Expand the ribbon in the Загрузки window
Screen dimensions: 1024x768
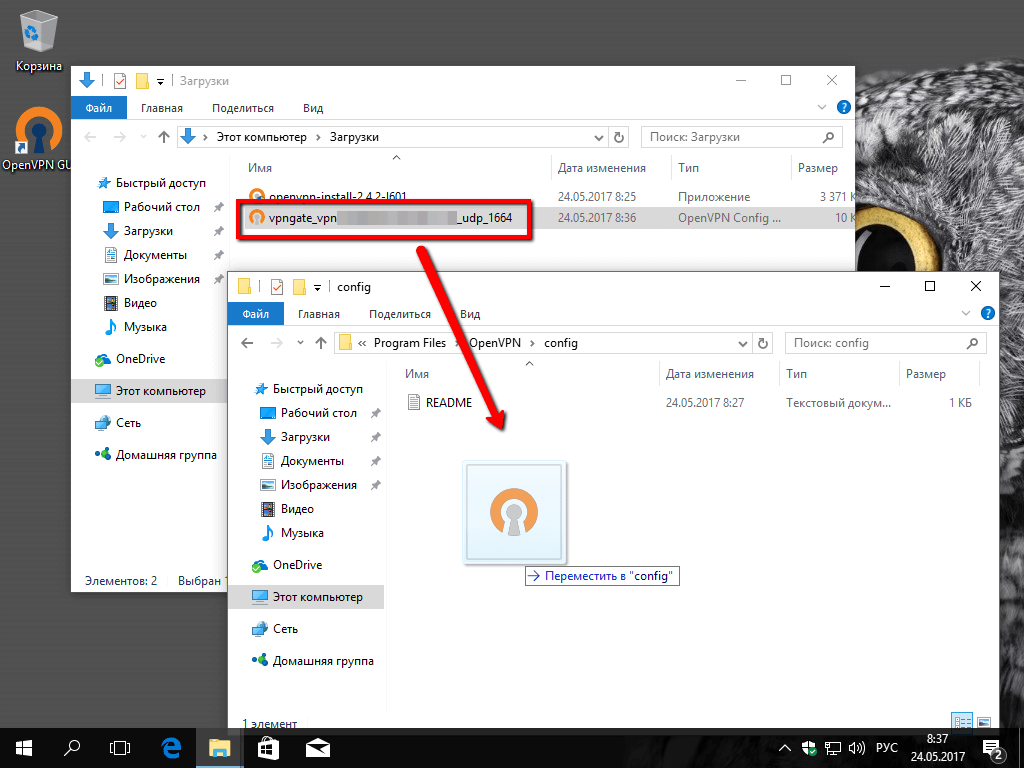(x=823, y=107)
